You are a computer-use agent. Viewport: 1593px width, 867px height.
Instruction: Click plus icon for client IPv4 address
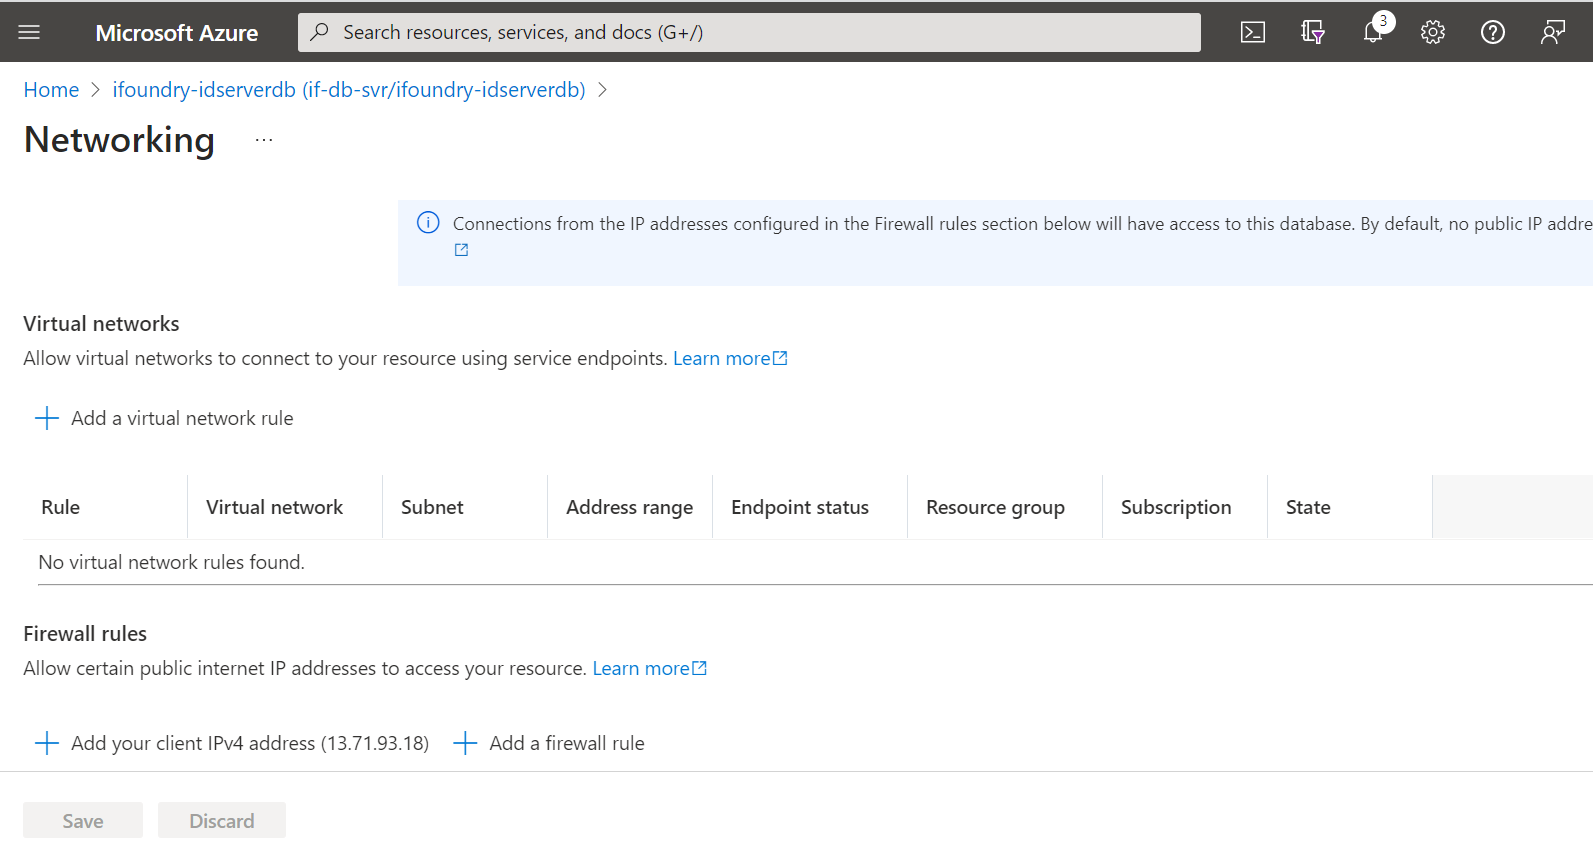pos(47,743)
